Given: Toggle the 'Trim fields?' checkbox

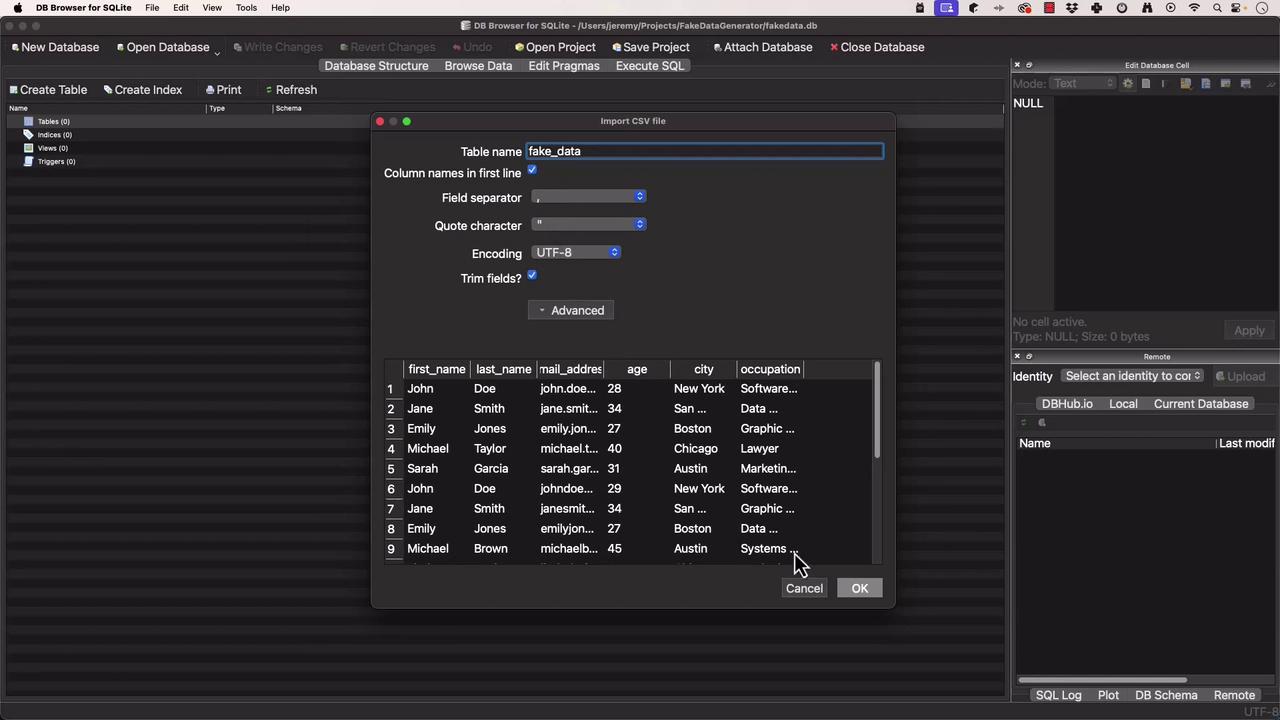Looking at the screenshot, I should [x=532, y=276].
